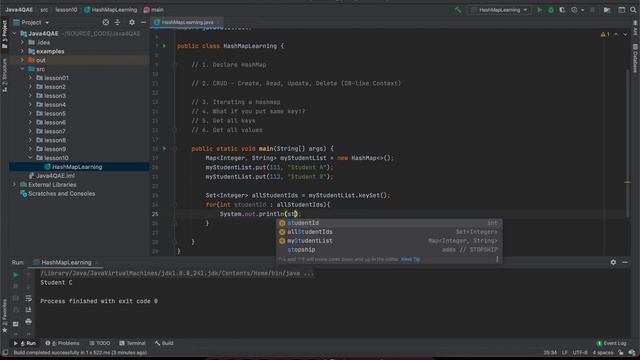Open the profiler run icon
The width and height of the screenshot is (640, 360).
coord(574,10)
